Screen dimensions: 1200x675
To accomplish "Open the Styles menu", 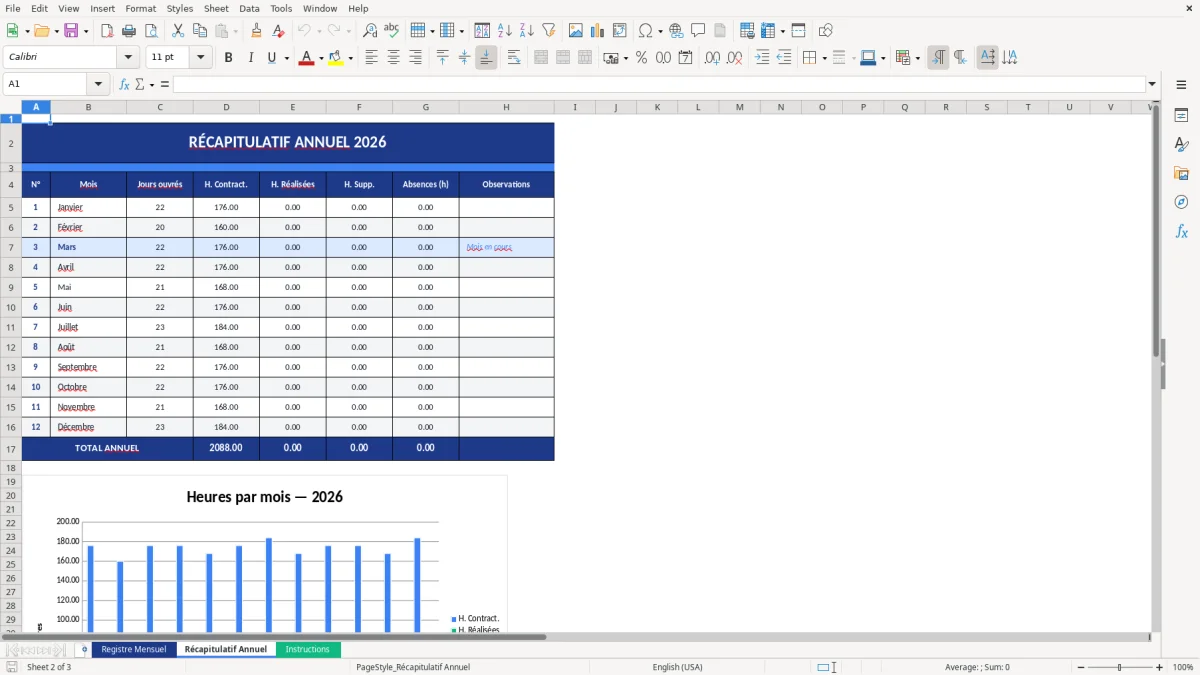I will (x=180, y=8).
